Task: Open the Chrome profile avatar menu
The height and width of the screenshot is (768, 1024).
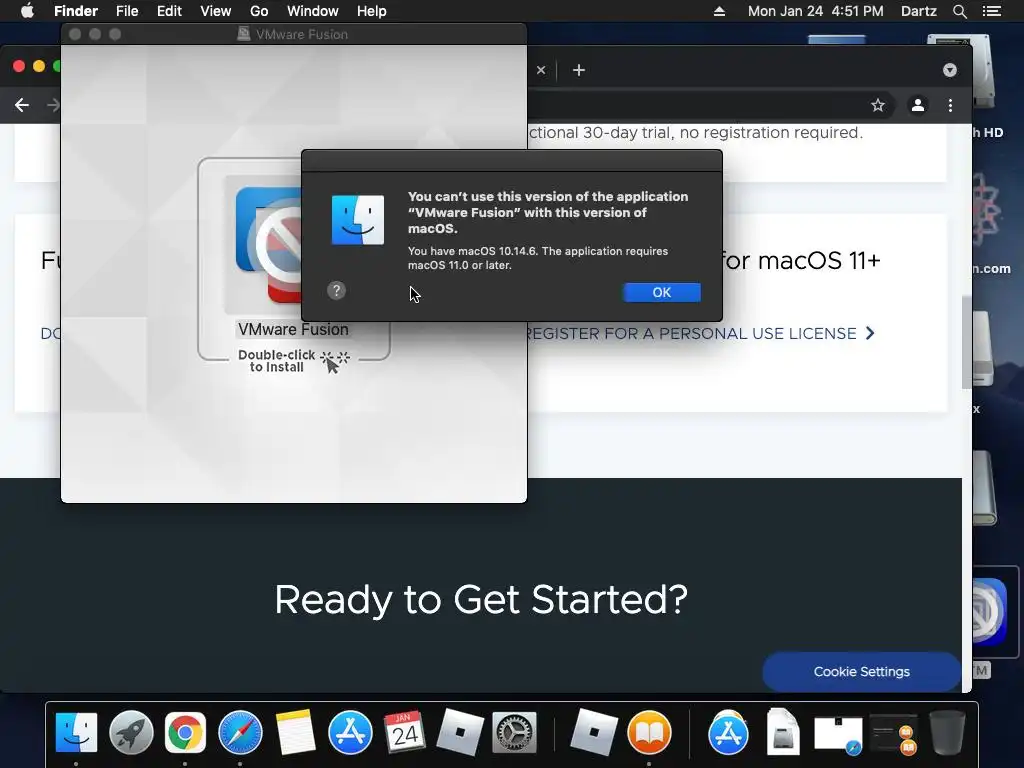Action: point(918,105)
